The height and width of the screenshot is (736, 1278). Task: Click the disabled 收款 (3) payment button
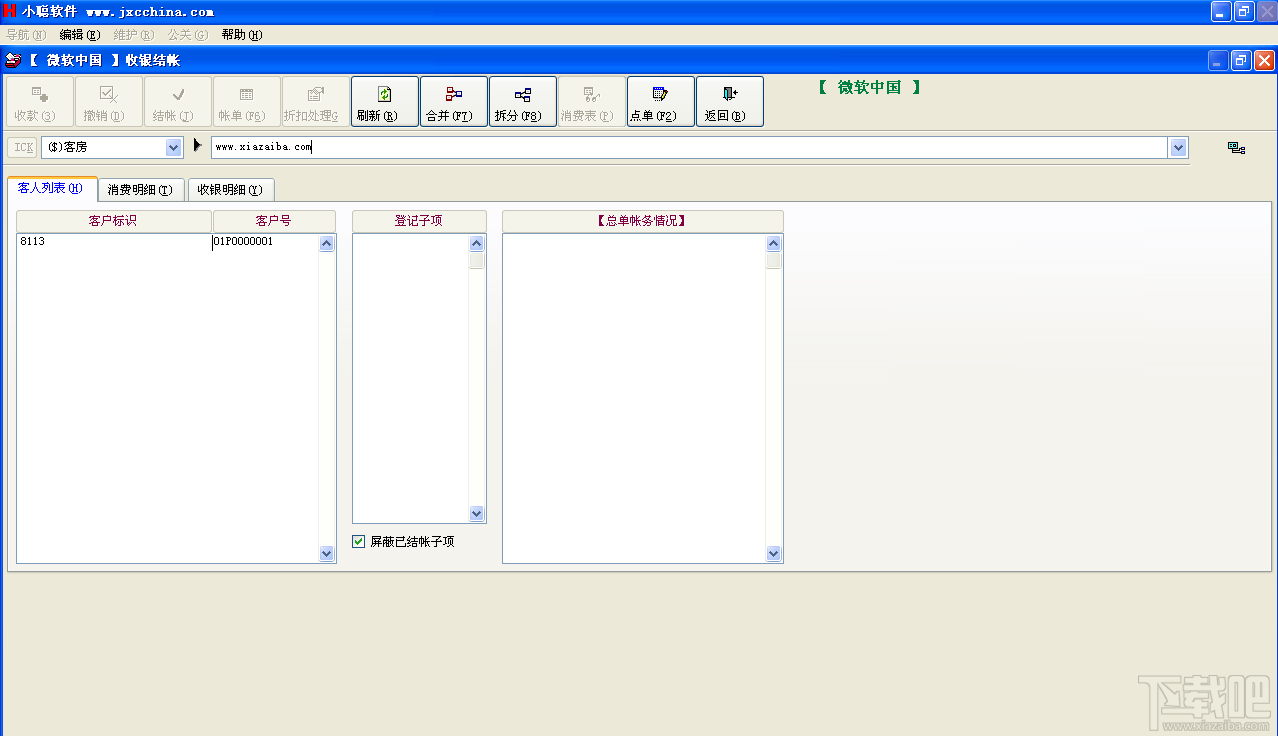click(x=40, y=102)
